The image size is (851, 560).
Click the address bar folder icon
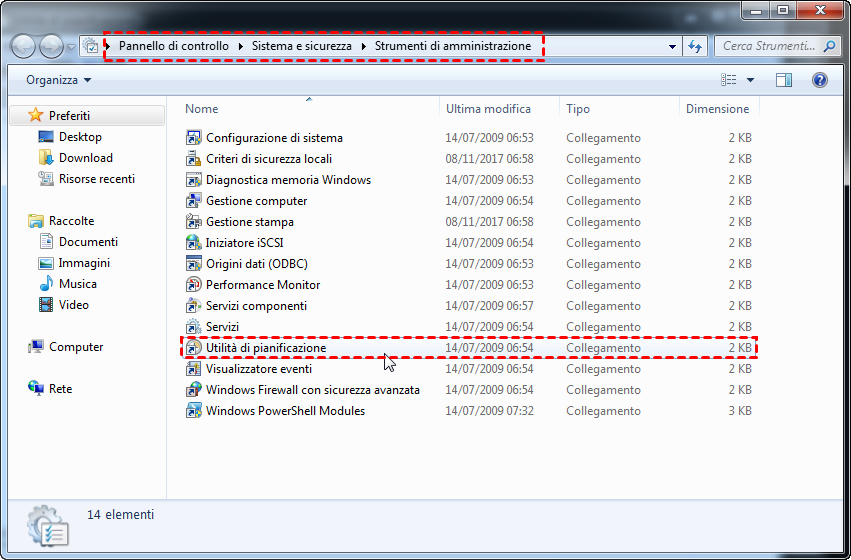point(91,47)
